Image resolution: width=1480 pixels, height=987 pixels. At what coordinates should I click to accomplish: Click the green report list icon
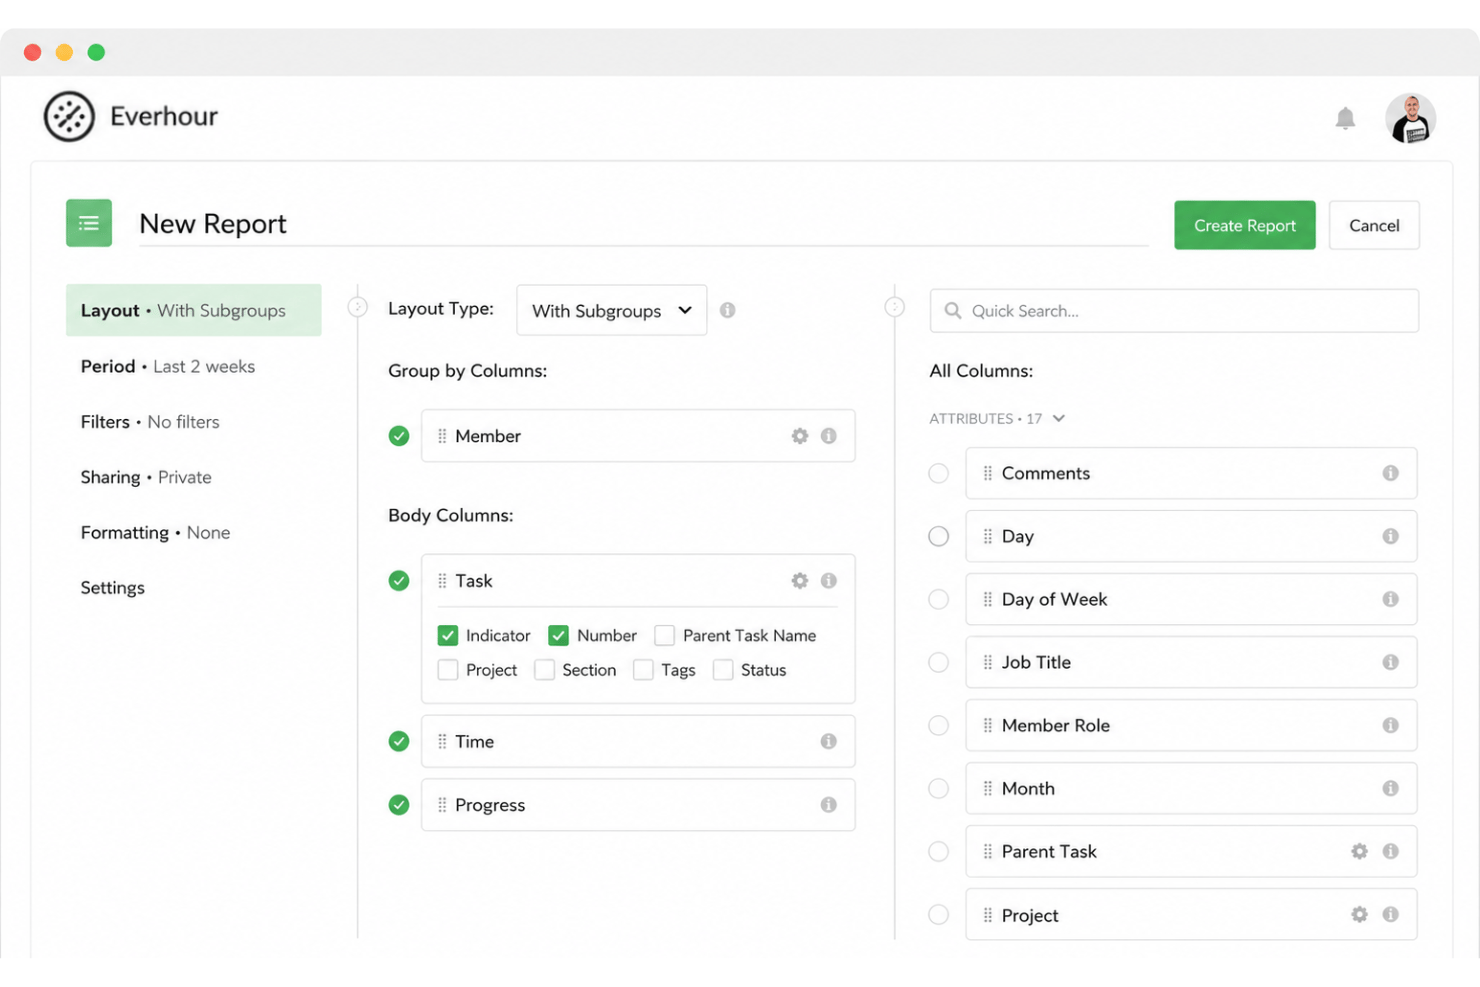tap(89, 223)
